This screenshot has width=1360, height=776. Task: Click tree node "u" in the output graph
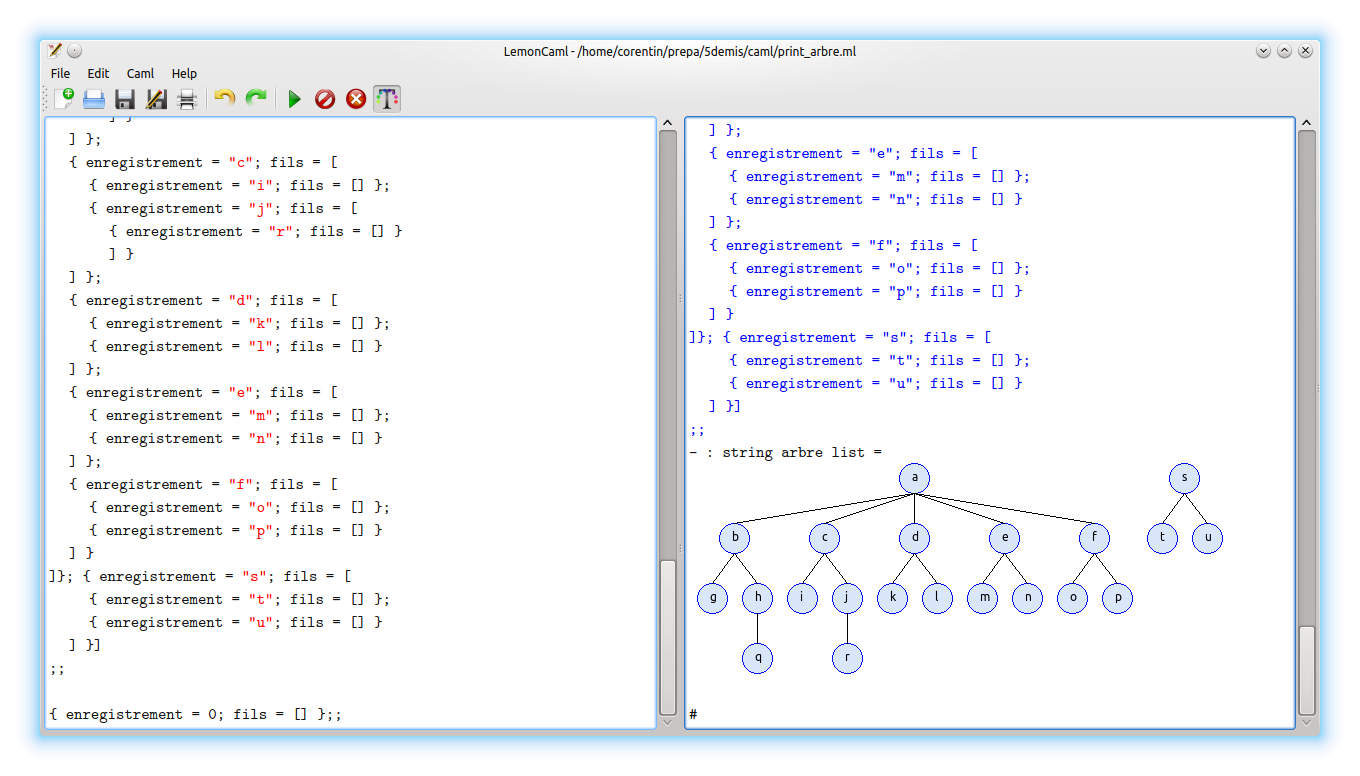click(x=1207, y=538)
